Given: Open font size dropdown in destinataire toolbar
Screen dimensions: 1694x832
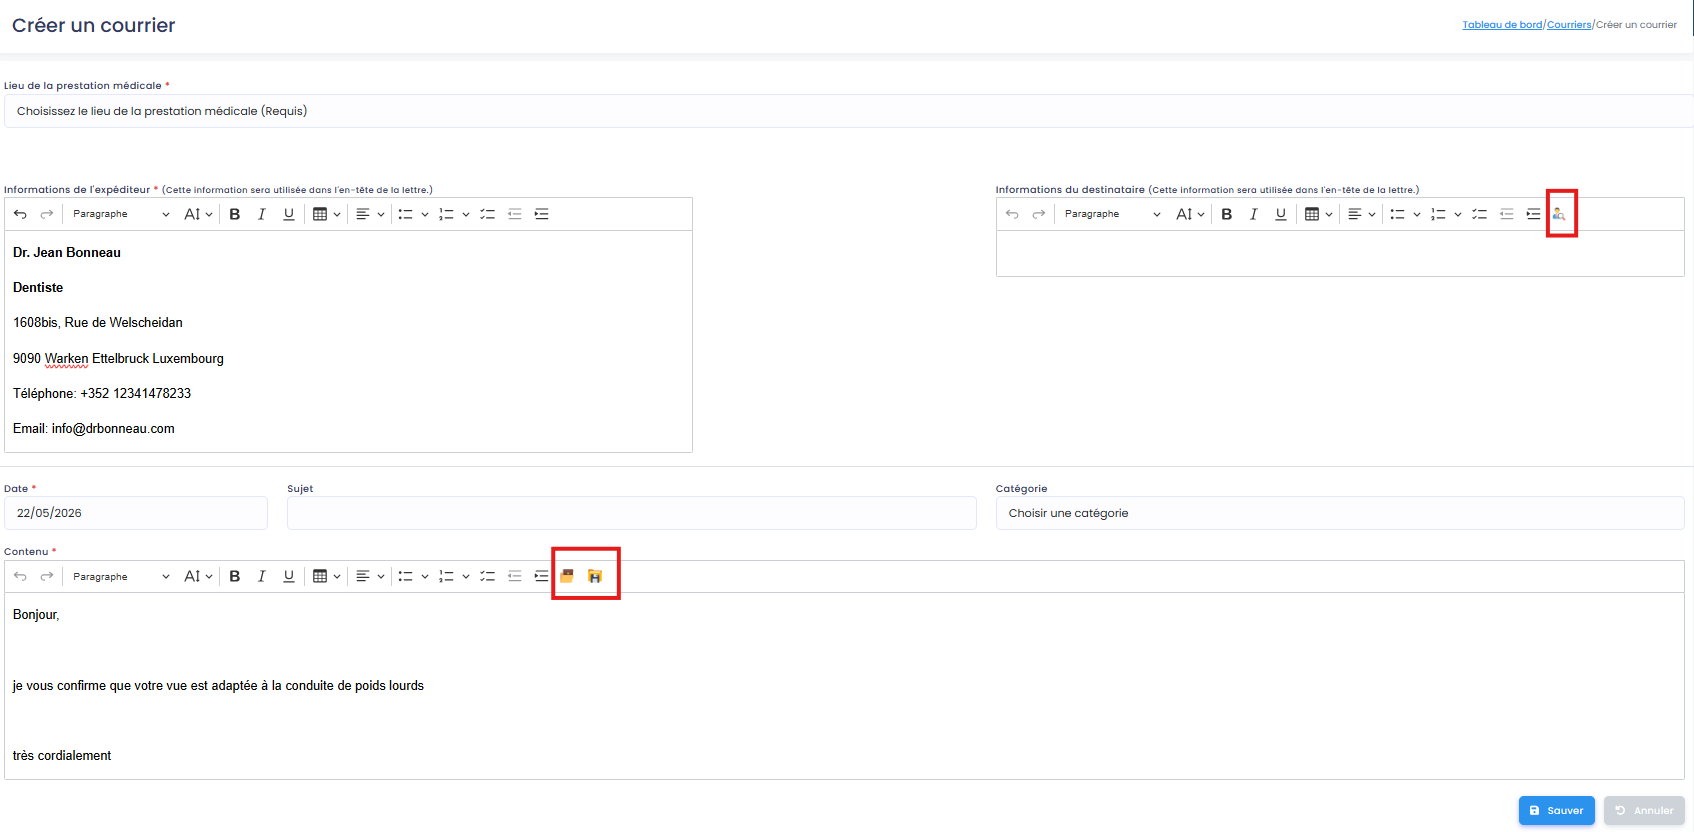Looking at the screenshot, I should click(1190, 214).
